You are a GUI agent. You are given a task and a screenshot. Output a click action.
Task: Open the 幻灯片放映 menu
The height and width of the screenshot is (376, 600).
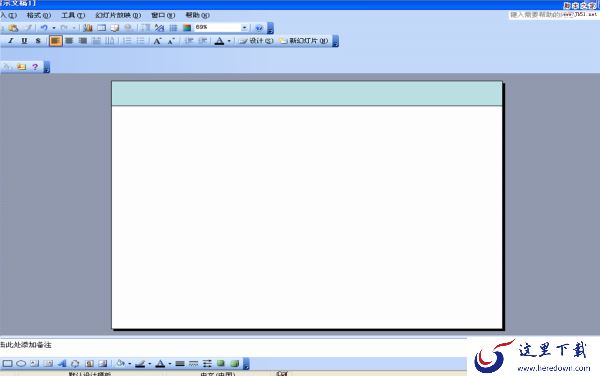118,15
